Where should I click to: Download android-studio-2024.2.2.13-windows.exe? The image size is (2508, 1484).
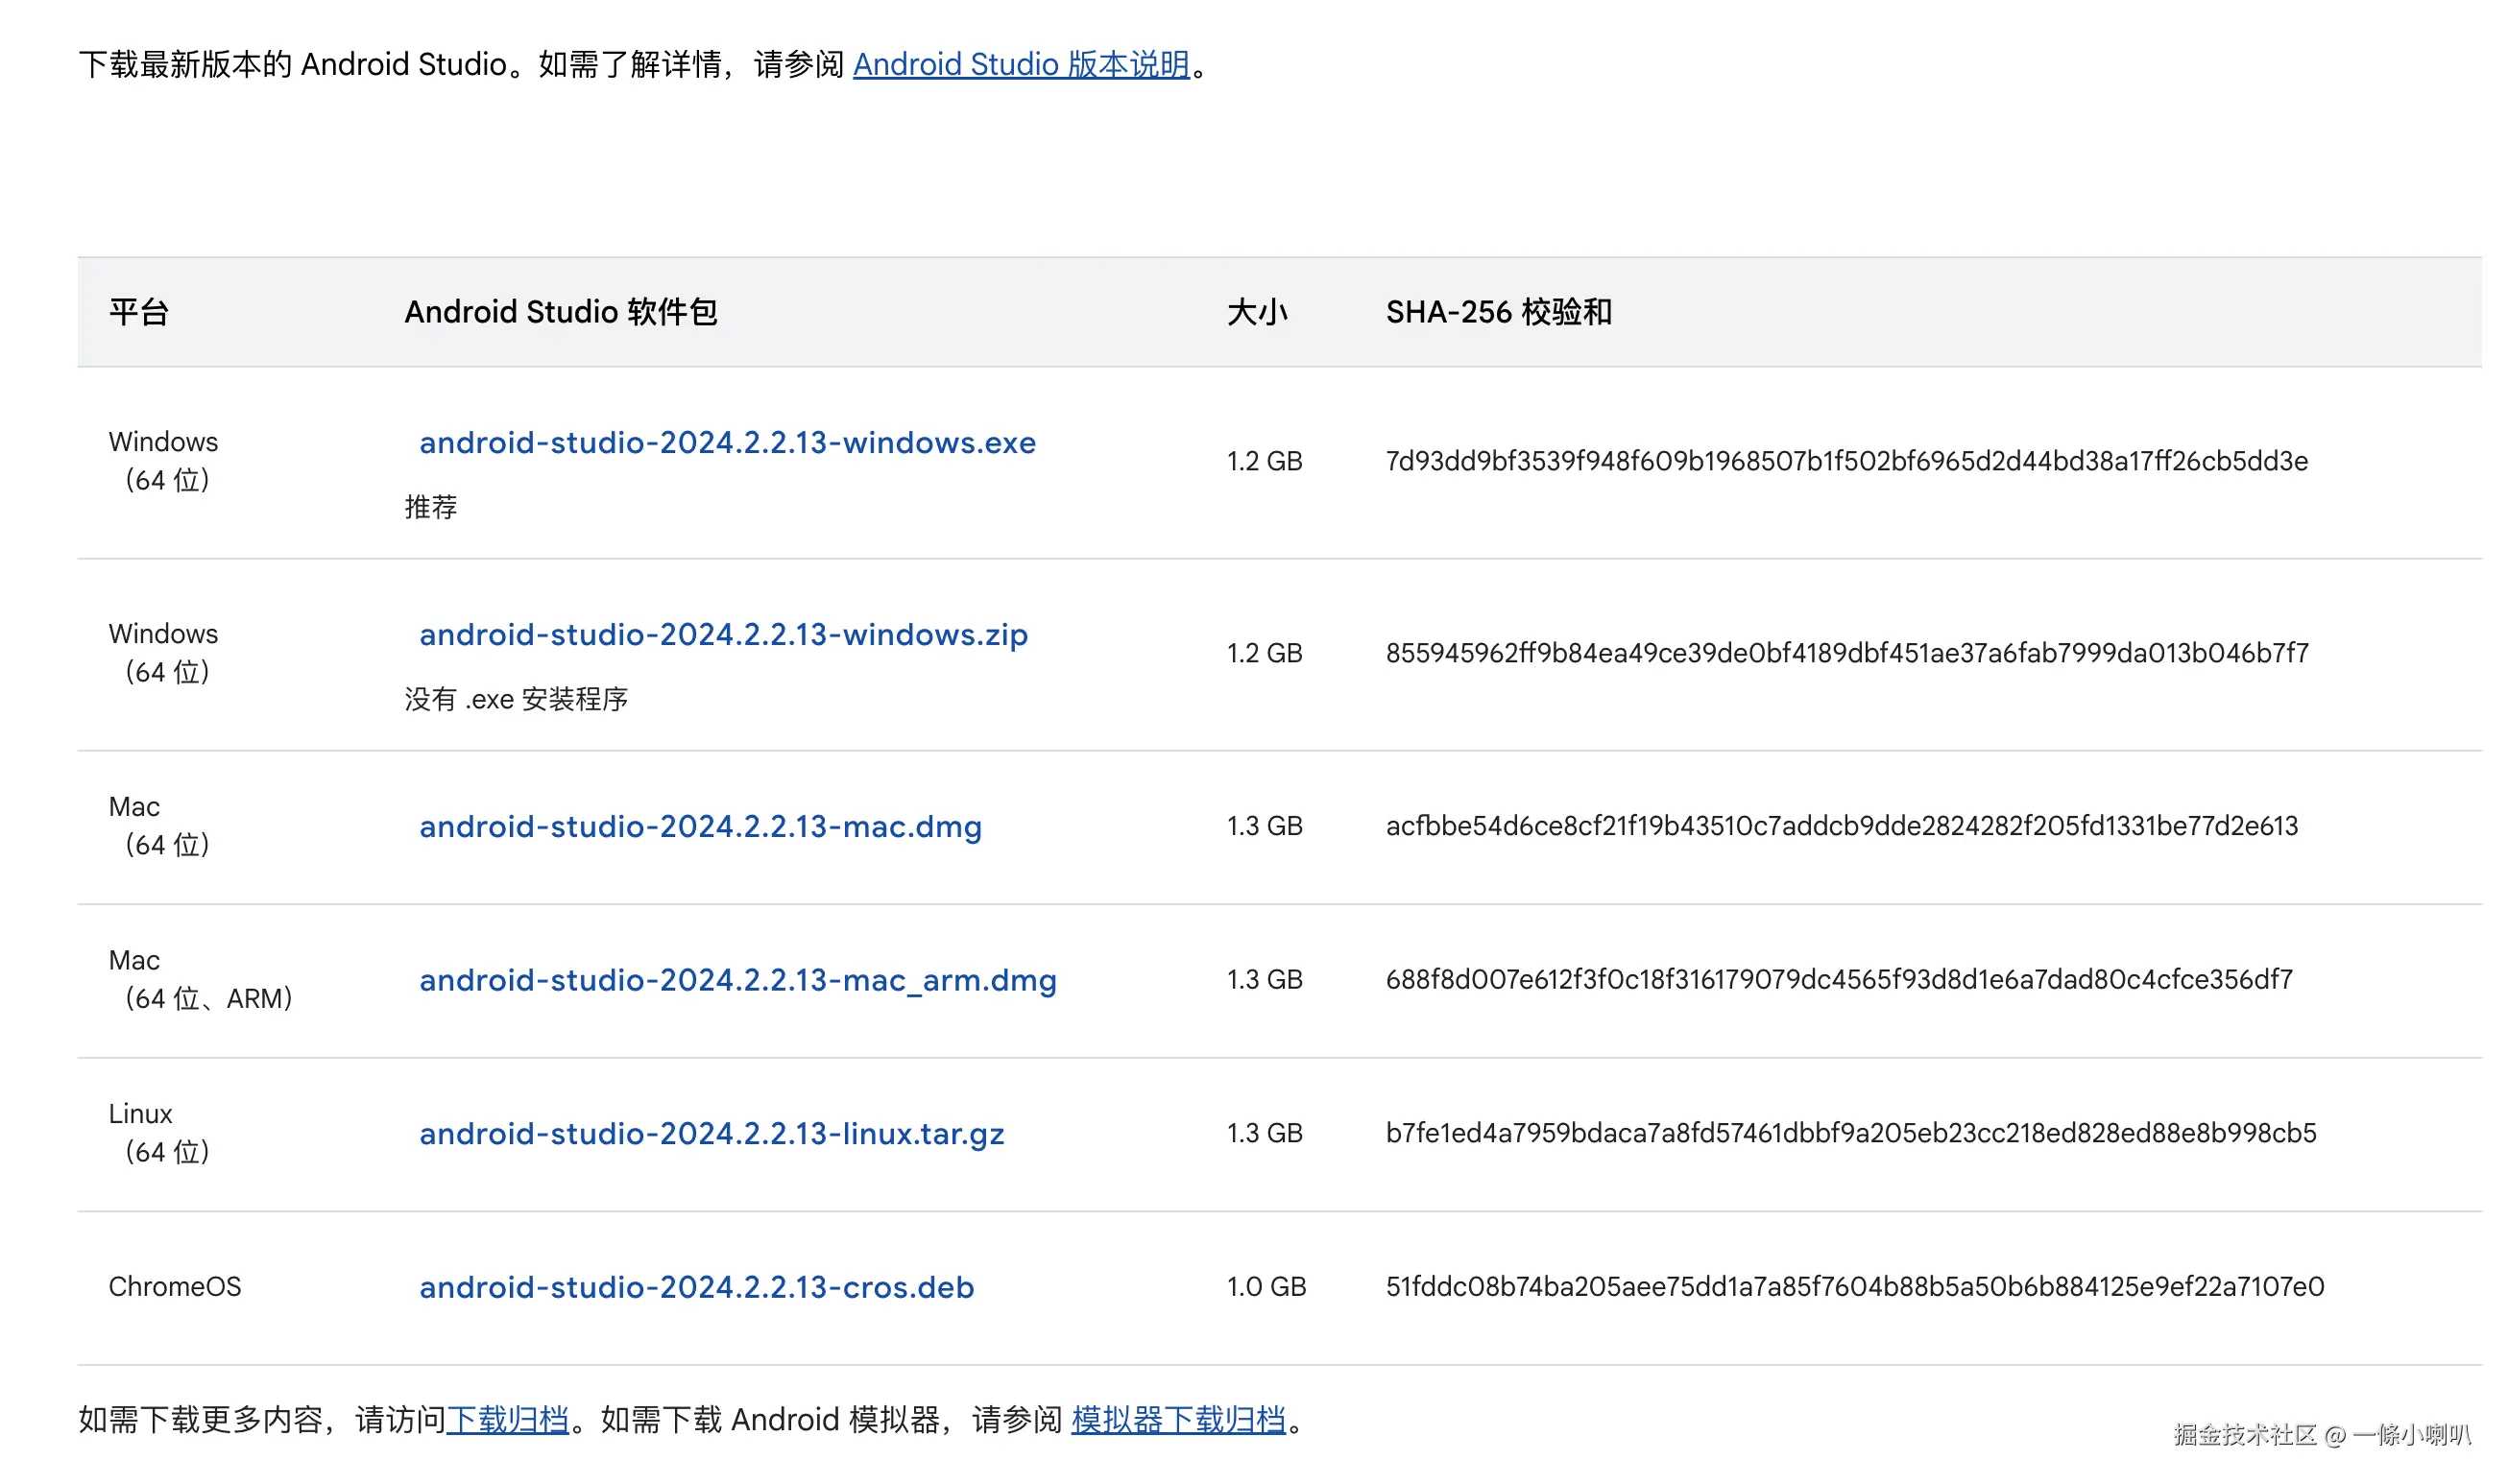click(727, 442)
